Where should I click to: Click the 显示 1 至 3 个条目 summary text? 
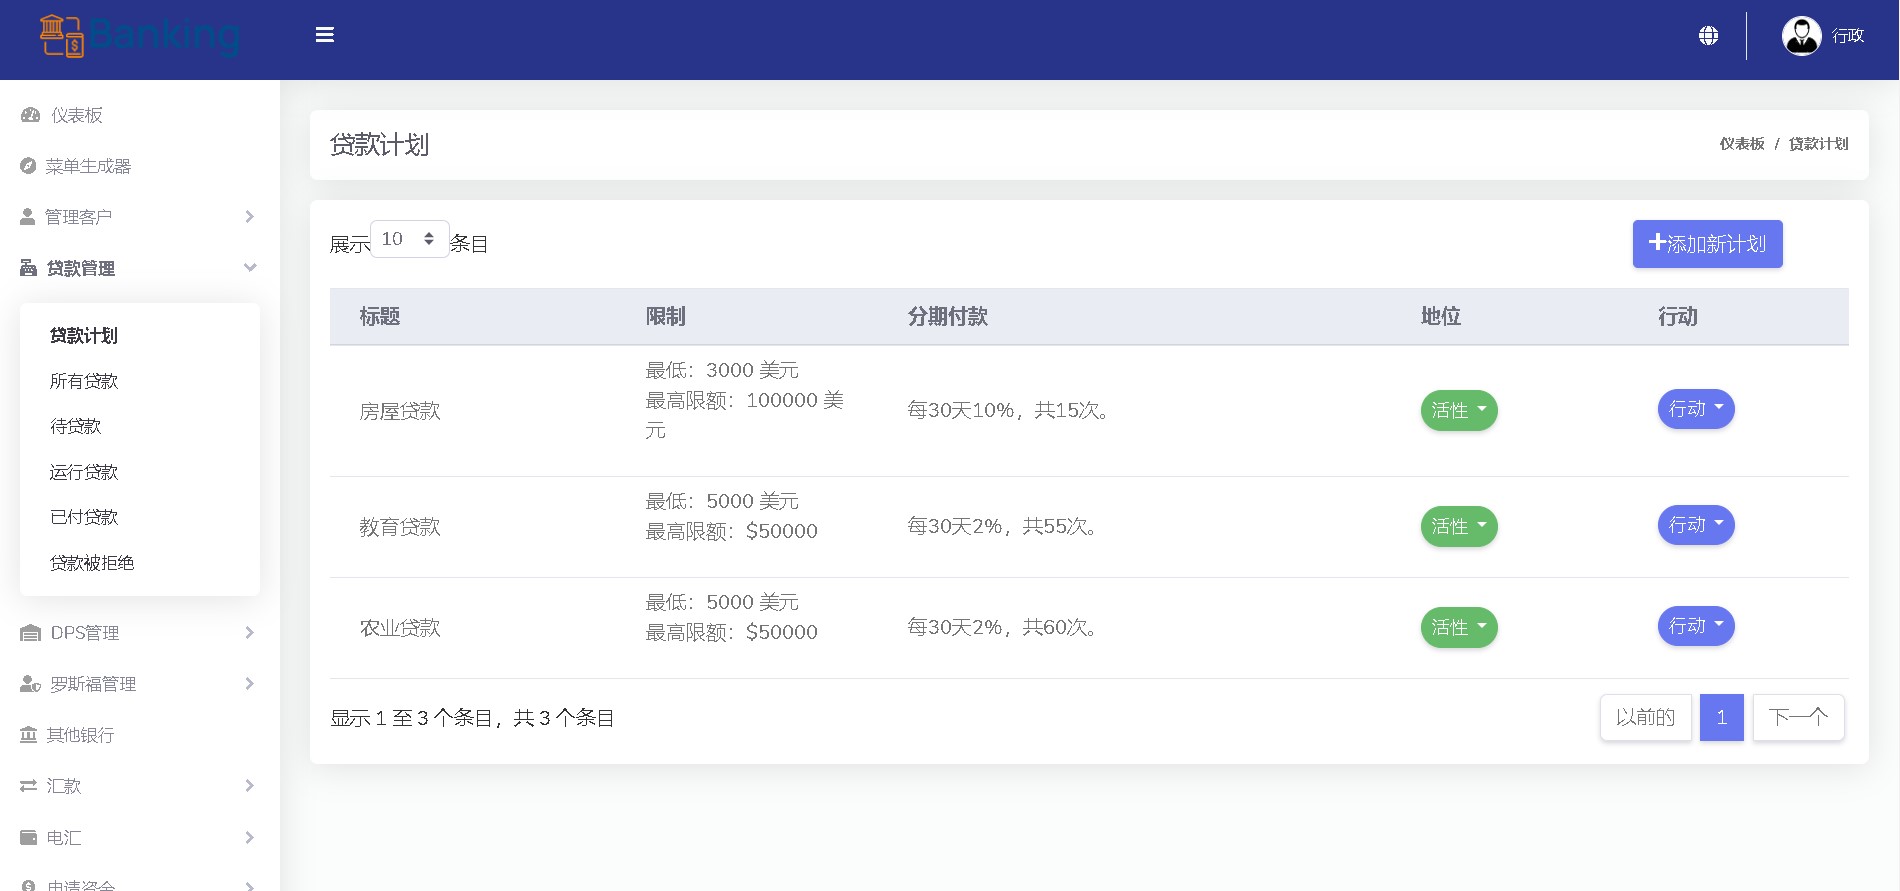472,718
